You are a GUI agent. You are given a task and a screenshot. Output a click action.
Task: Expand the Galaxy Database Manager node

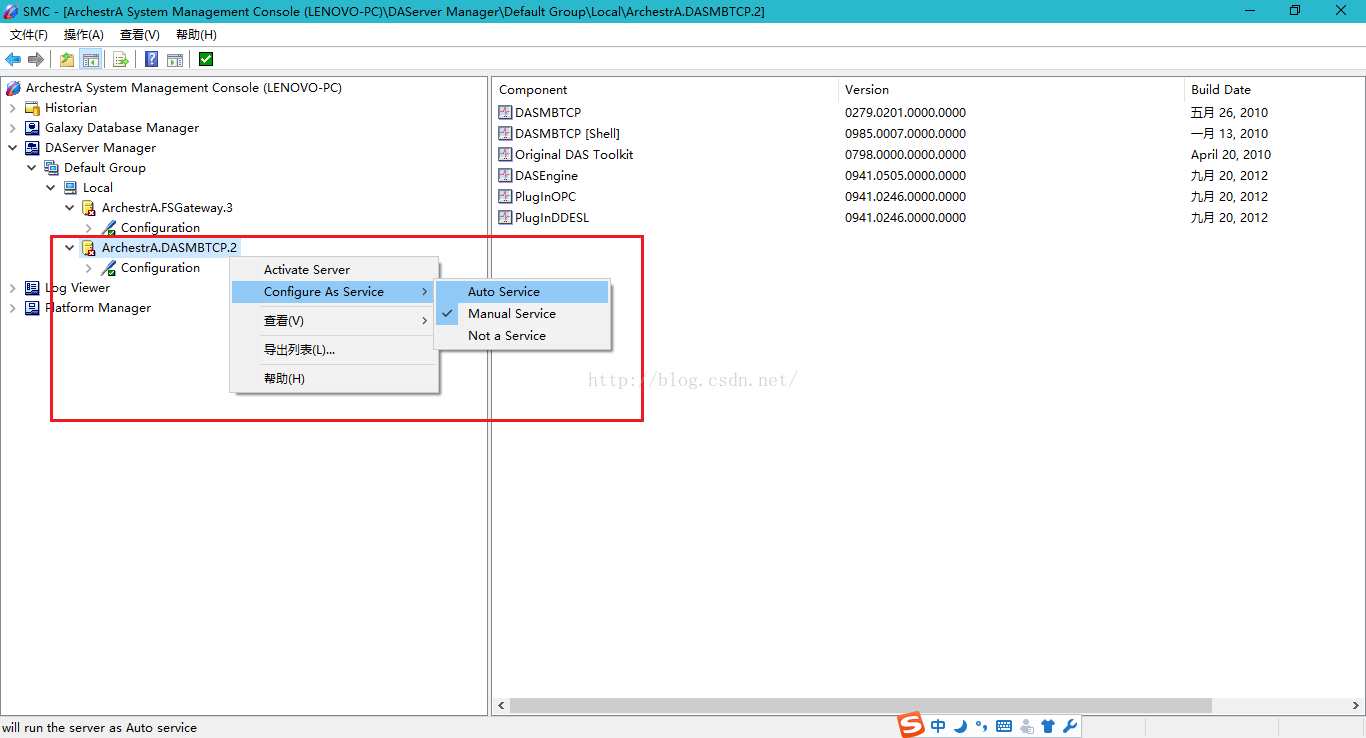pyautogui.click(x=13, y=128)
